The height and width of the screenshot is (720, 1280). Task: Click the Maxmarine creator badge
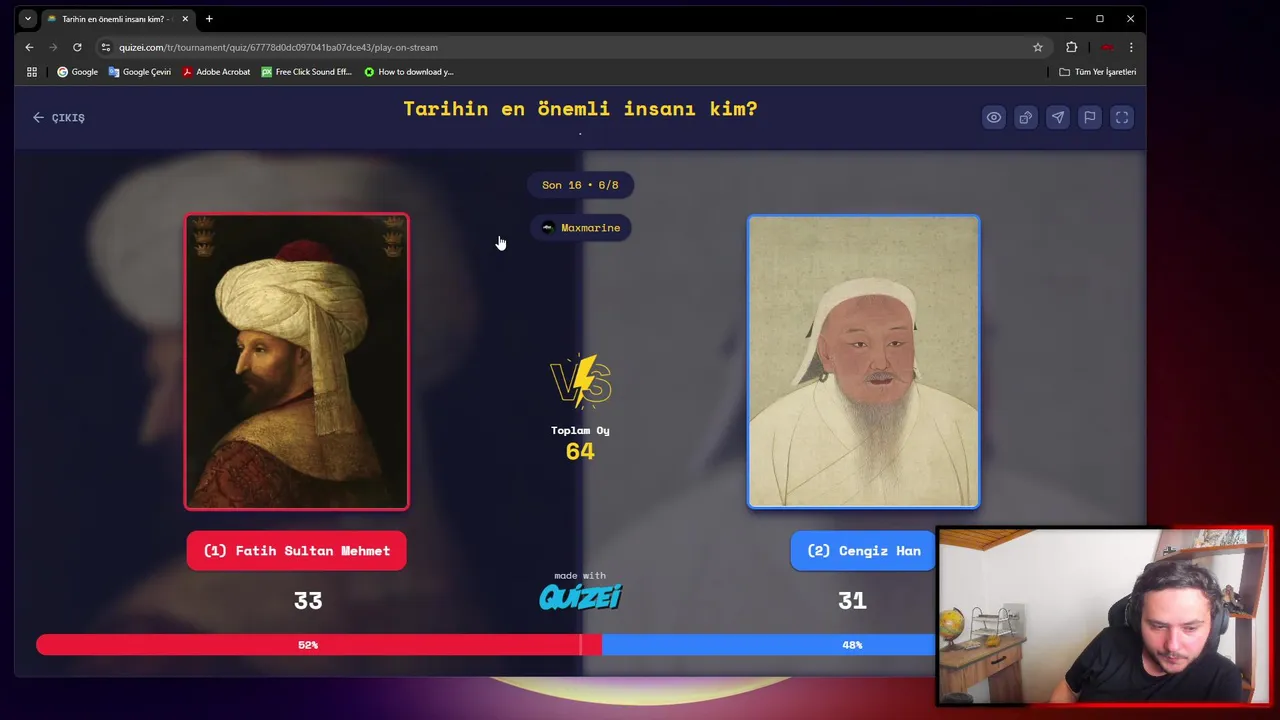(x=580, y=228)
